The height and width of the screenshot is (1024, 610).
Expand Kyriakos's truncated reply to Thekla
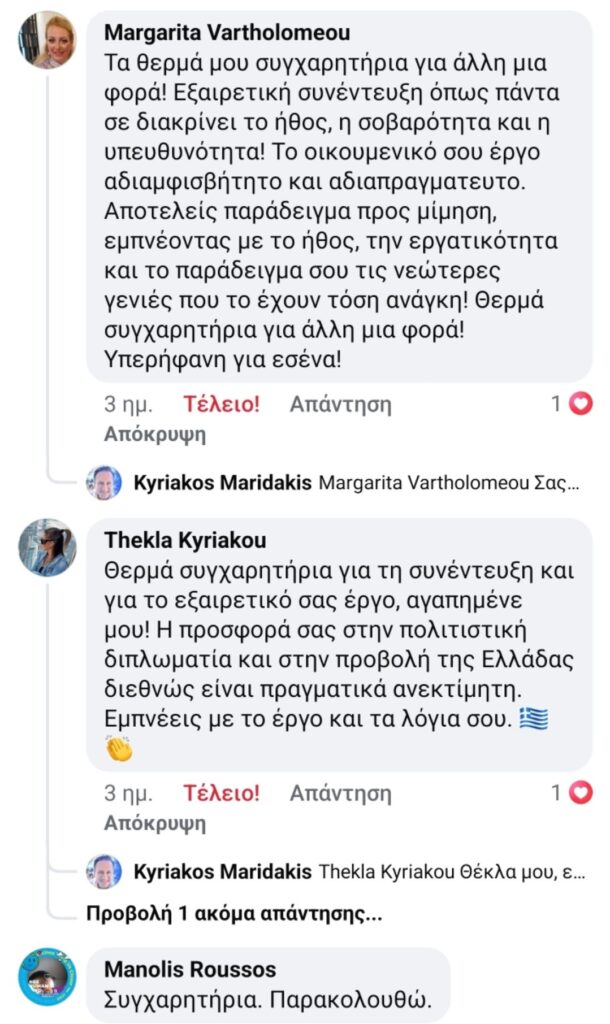[x=451, y=873]
